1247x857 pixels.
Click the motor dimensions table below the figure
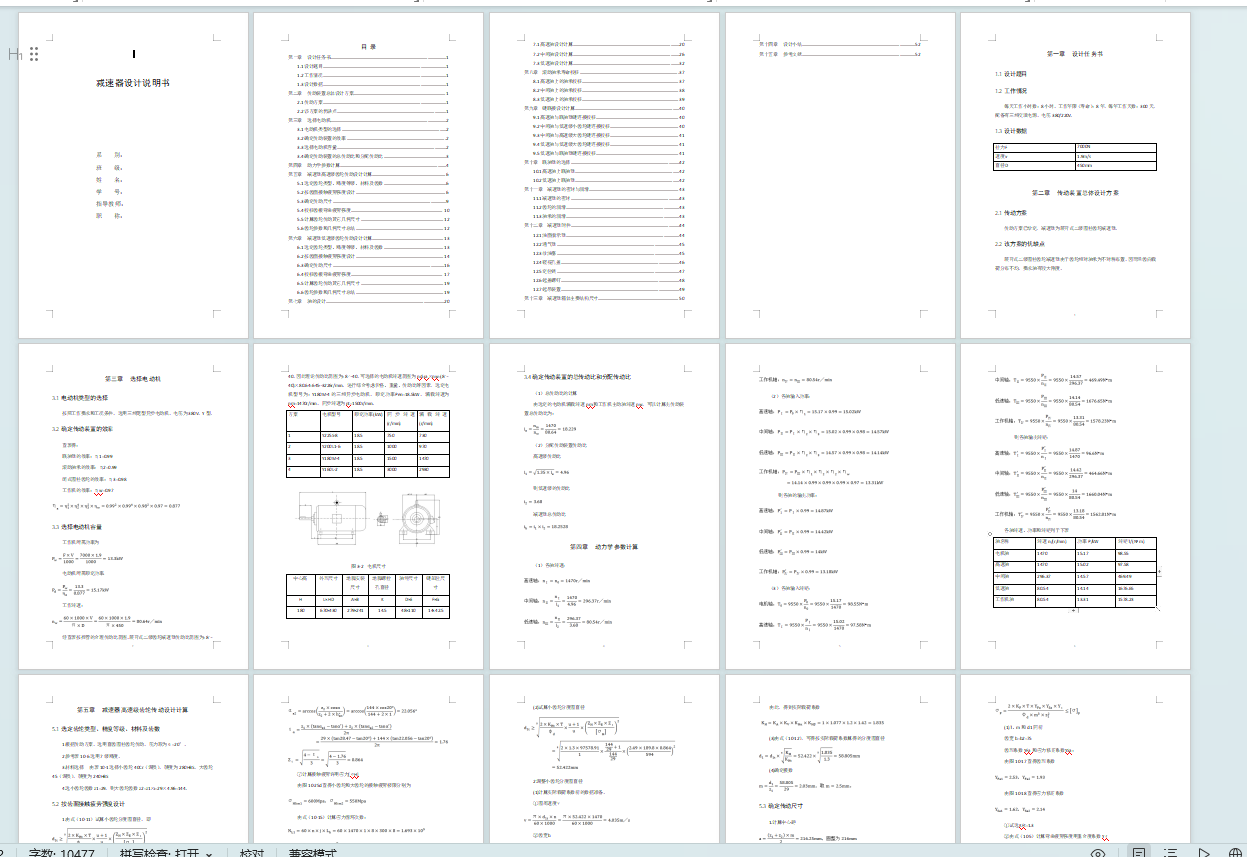tap(368, 594)
